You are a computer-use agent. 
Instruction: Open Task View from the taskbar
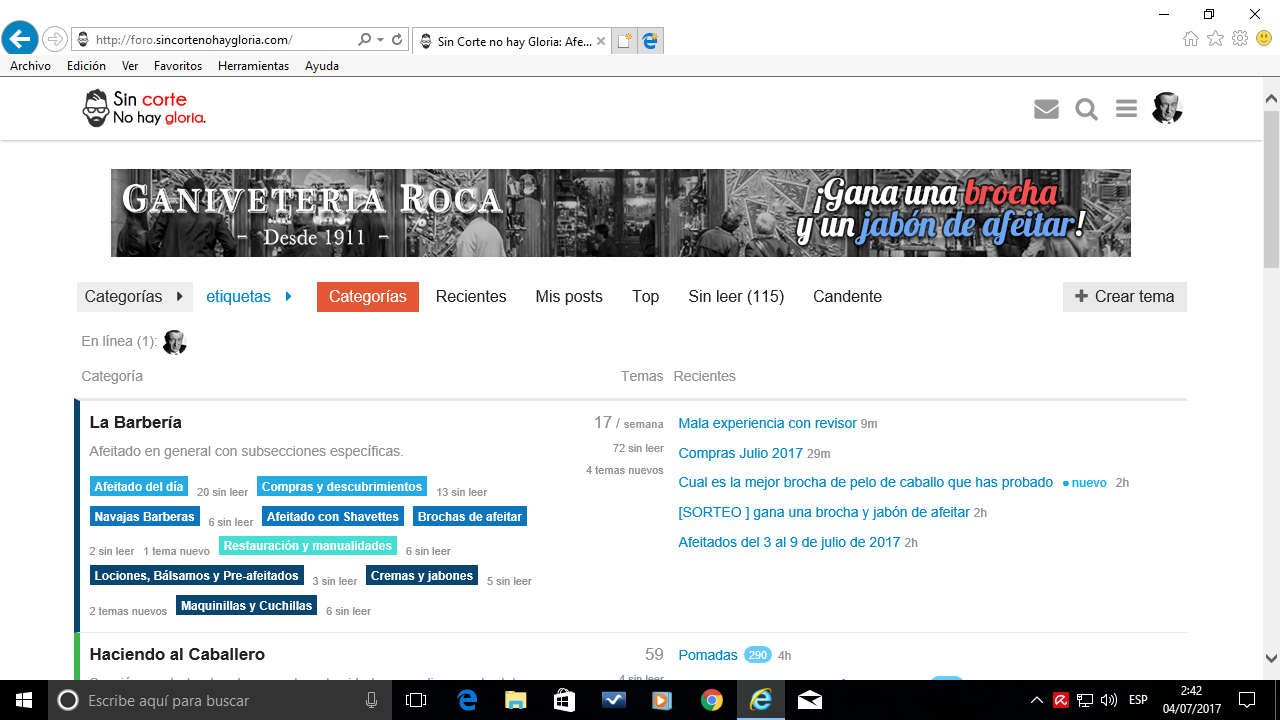pos(416,700)
